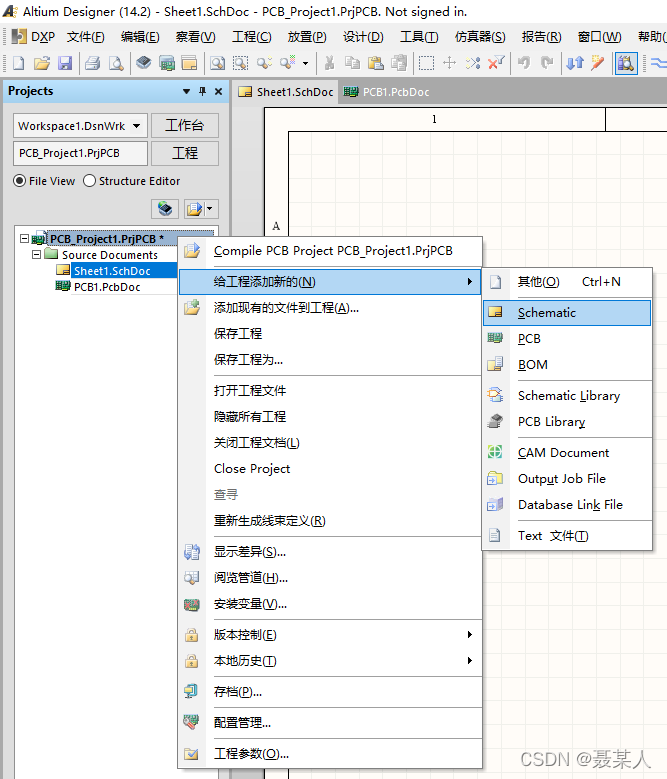
Task: Open the 报告(R) menu
Action: 541,37
